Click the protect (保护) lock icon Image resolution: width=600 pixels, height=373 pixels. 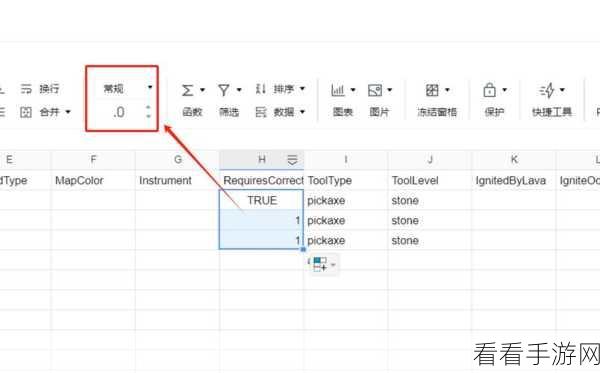click(489, 90)
